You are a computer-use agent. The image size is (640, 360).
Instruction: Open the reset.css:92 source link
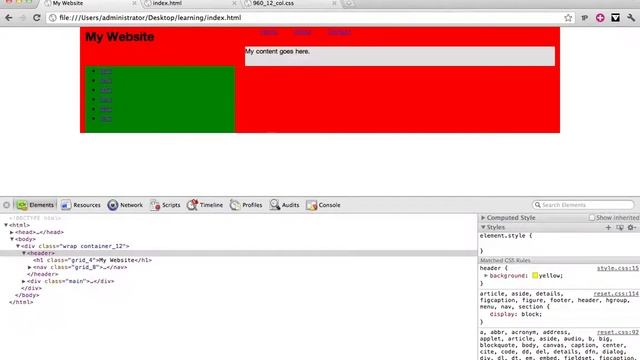click(618, 333)
